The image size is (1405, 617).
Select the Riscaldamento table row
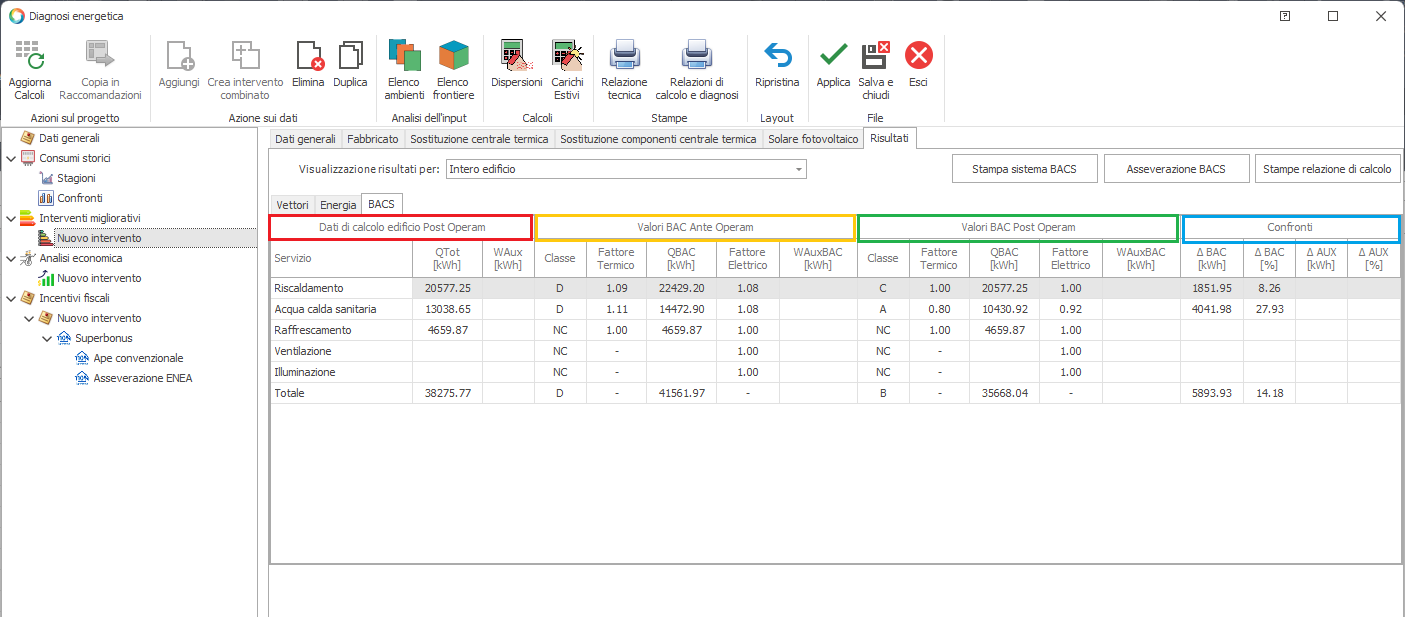click(340, 288)
